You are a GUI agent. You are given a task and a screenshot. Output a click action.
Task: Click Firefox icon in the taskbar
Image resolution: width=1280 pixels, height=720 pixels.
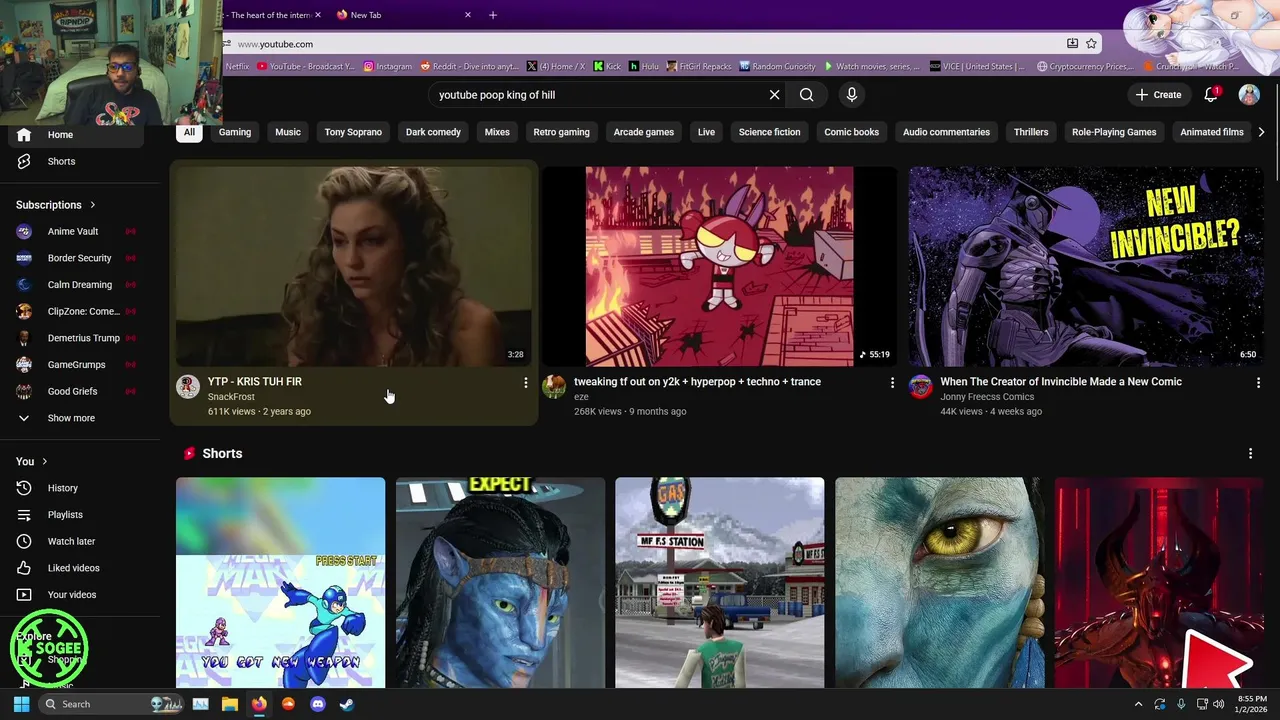[259, 704]
